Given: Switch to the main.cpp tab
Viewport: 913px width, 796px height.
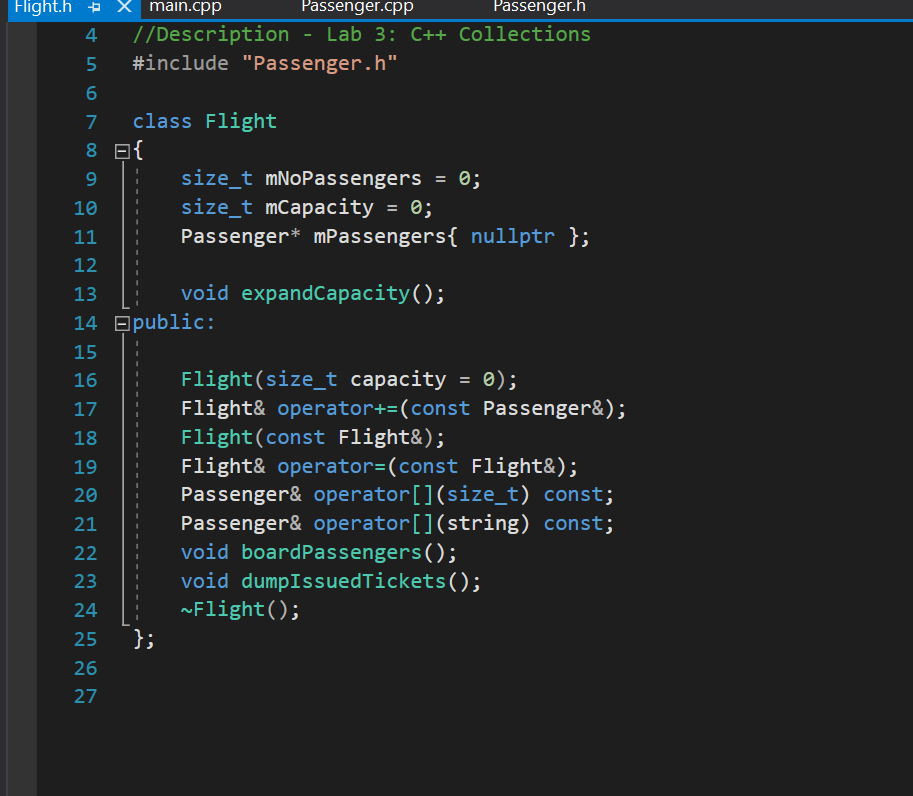Looking at the screenshot, I should click(185, 7).
